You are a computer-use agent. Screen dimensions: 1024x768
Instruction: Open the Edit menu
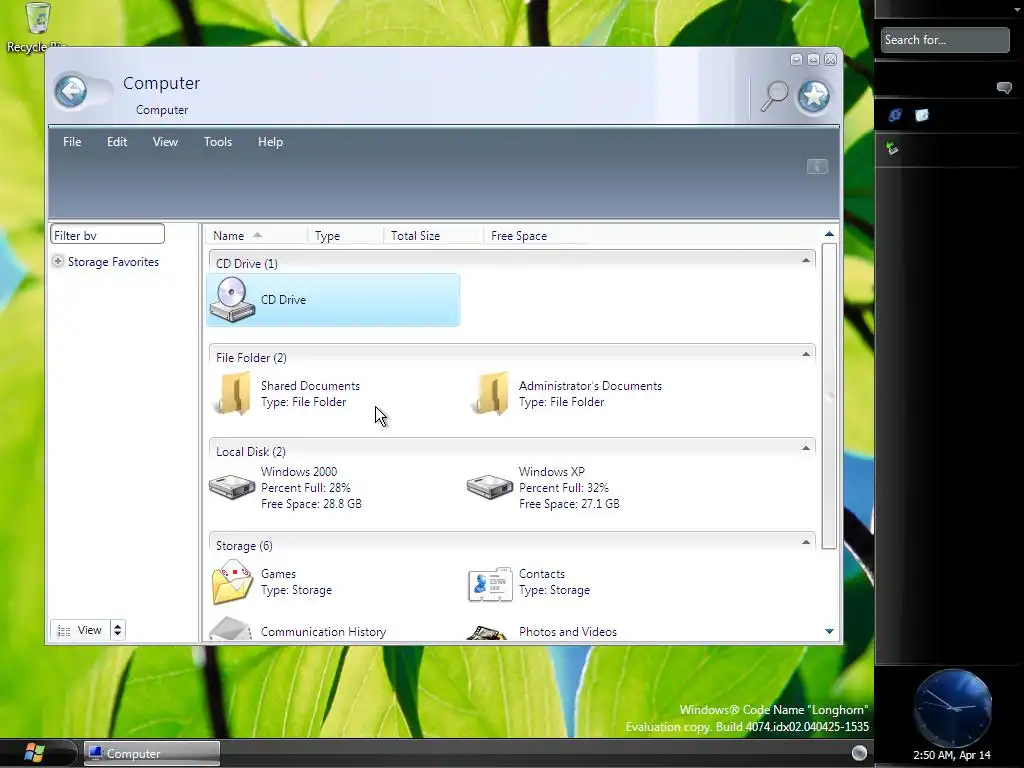(117, 142)
